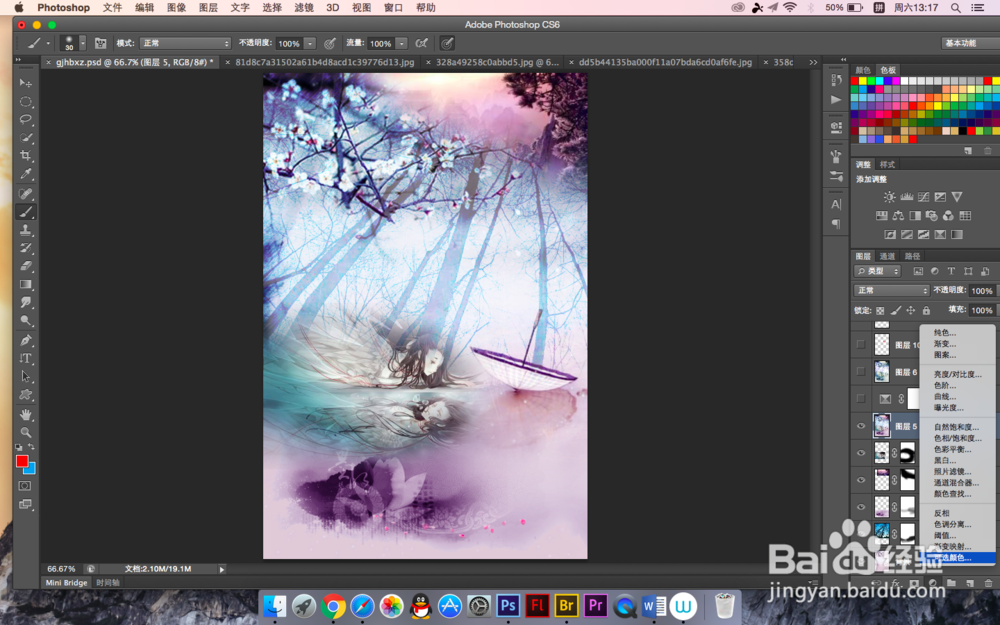Image resolution: width=1000 pixels, height=625 pixels.
Task: Open the opacity slider dropdown arrow
Action: (310, 43)
